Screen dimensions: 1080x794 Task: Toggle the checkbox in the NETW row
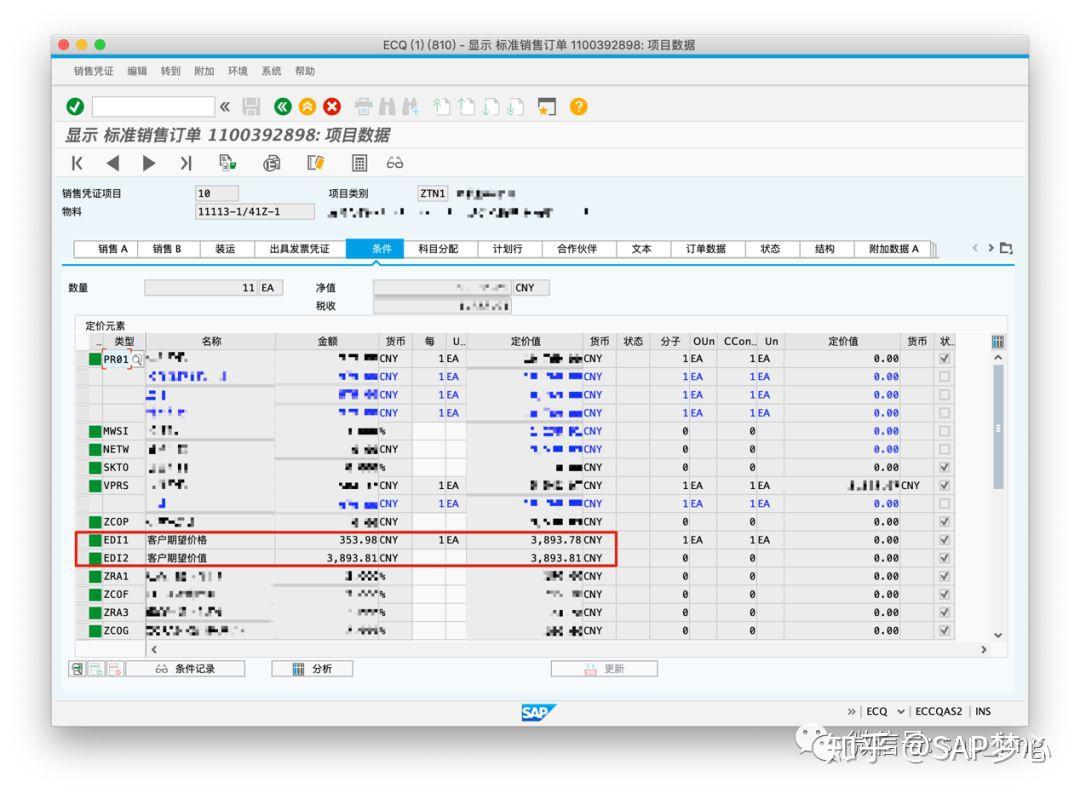pyautogui.click(x=944, y=449)
